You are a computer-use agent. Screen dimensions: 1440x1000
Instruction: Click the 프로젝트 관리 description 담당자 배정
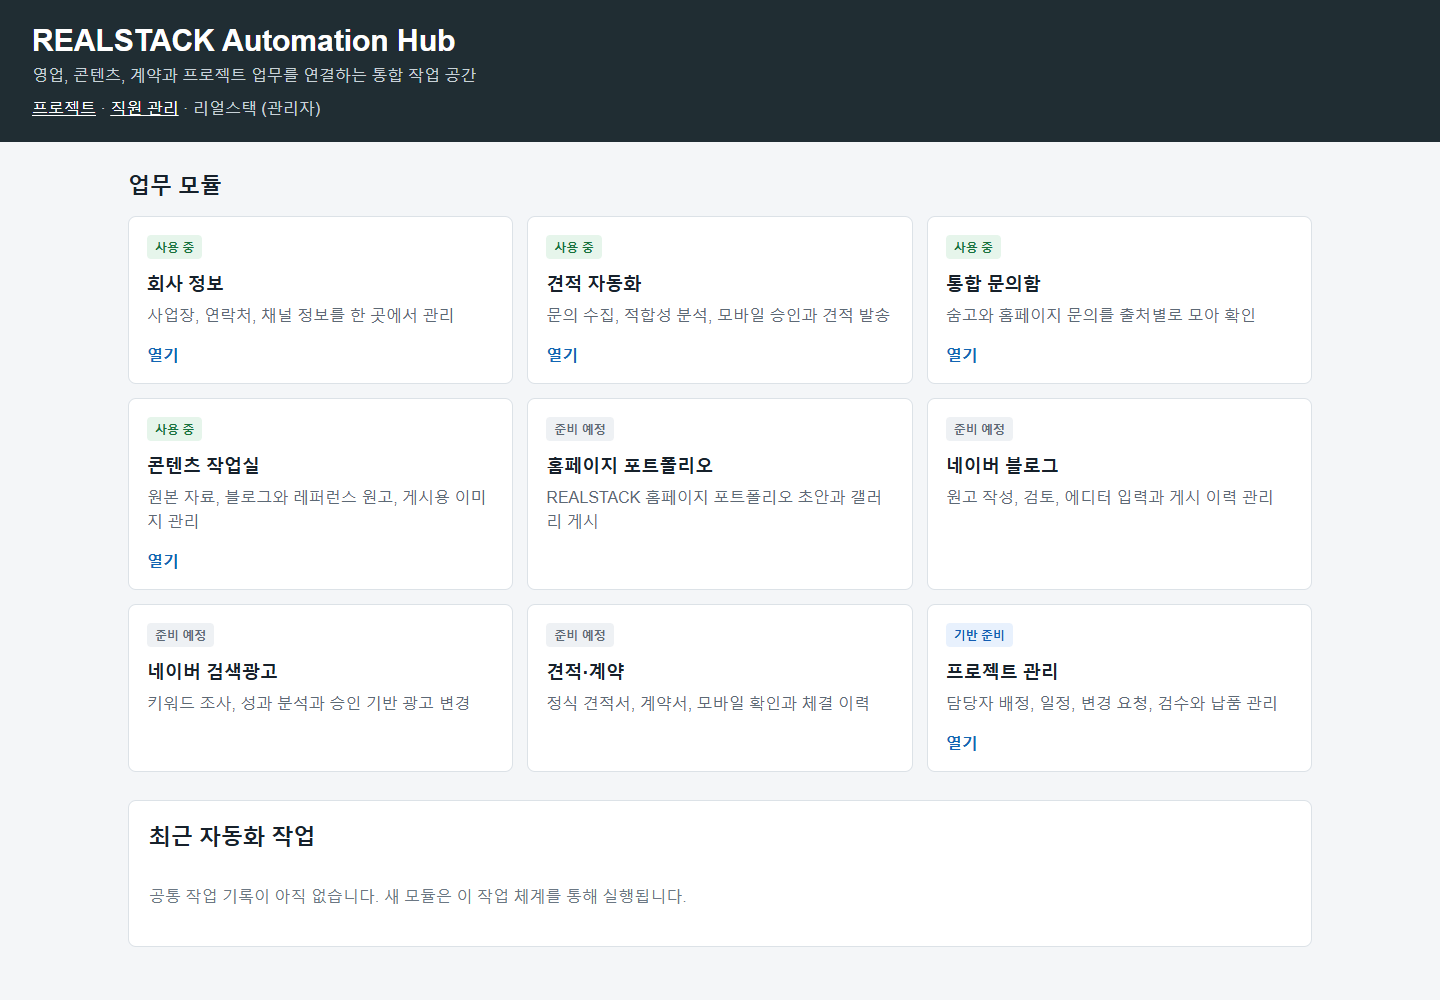(x=1112, y=703)
